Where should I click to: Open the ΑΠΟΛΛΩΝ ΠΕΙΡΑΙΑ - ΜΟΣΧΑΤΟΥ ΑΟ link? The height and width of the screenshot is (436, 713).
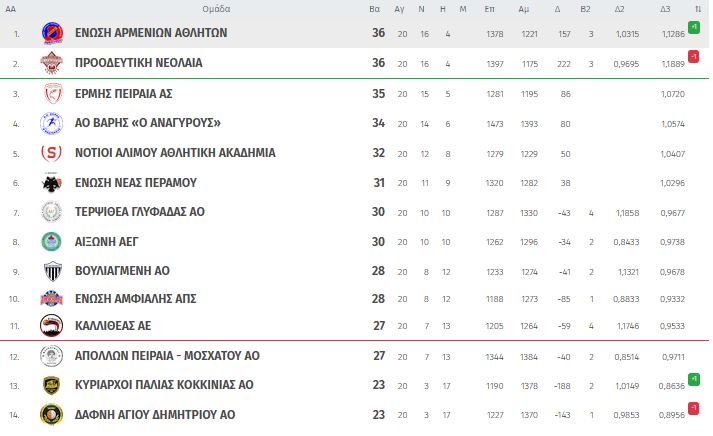tap(167, 356)
